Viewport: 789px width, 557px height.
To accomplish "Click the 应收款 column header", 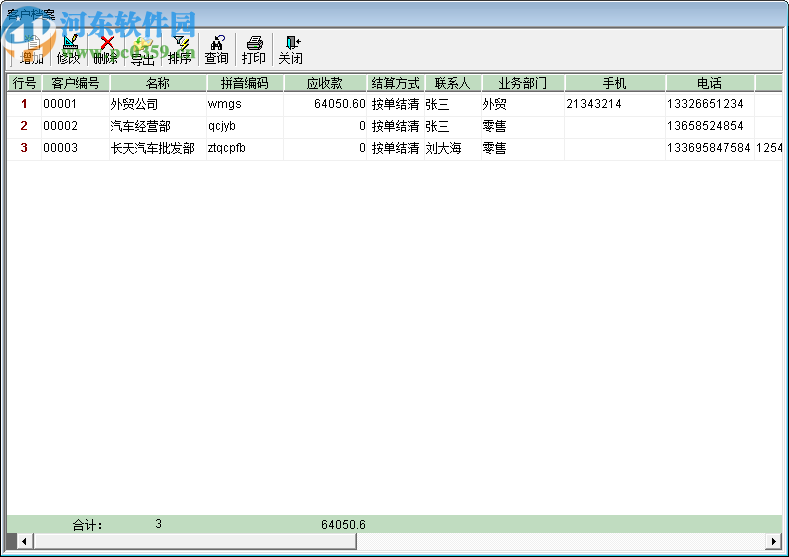I will (x=325, y=83).
